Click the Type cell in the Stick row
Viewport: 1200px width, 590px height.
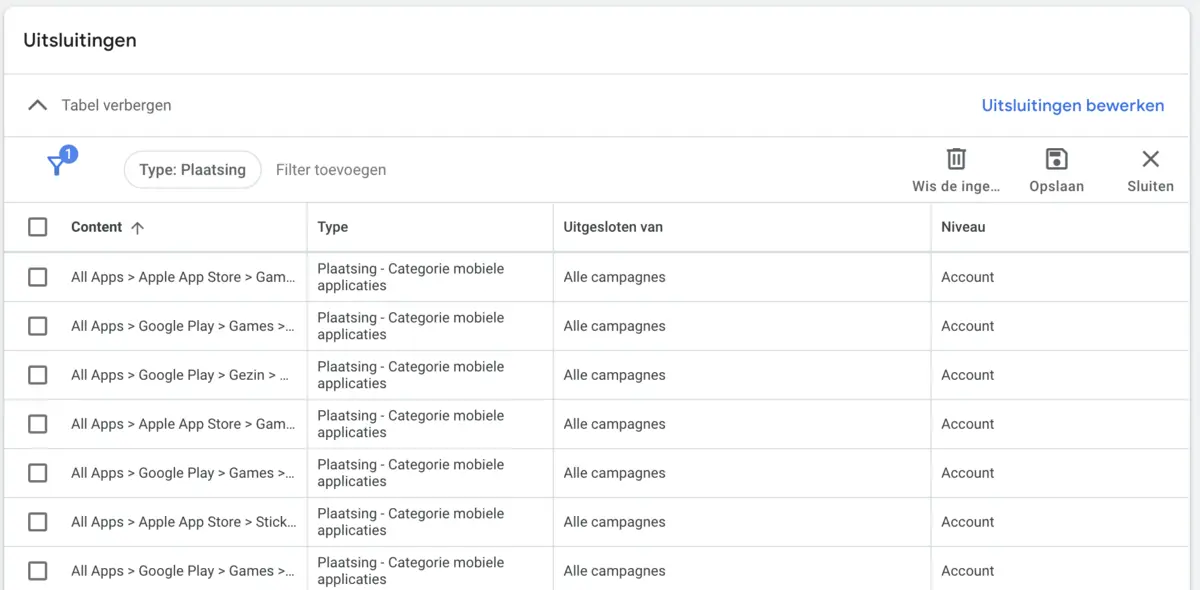tap(411, 522)
